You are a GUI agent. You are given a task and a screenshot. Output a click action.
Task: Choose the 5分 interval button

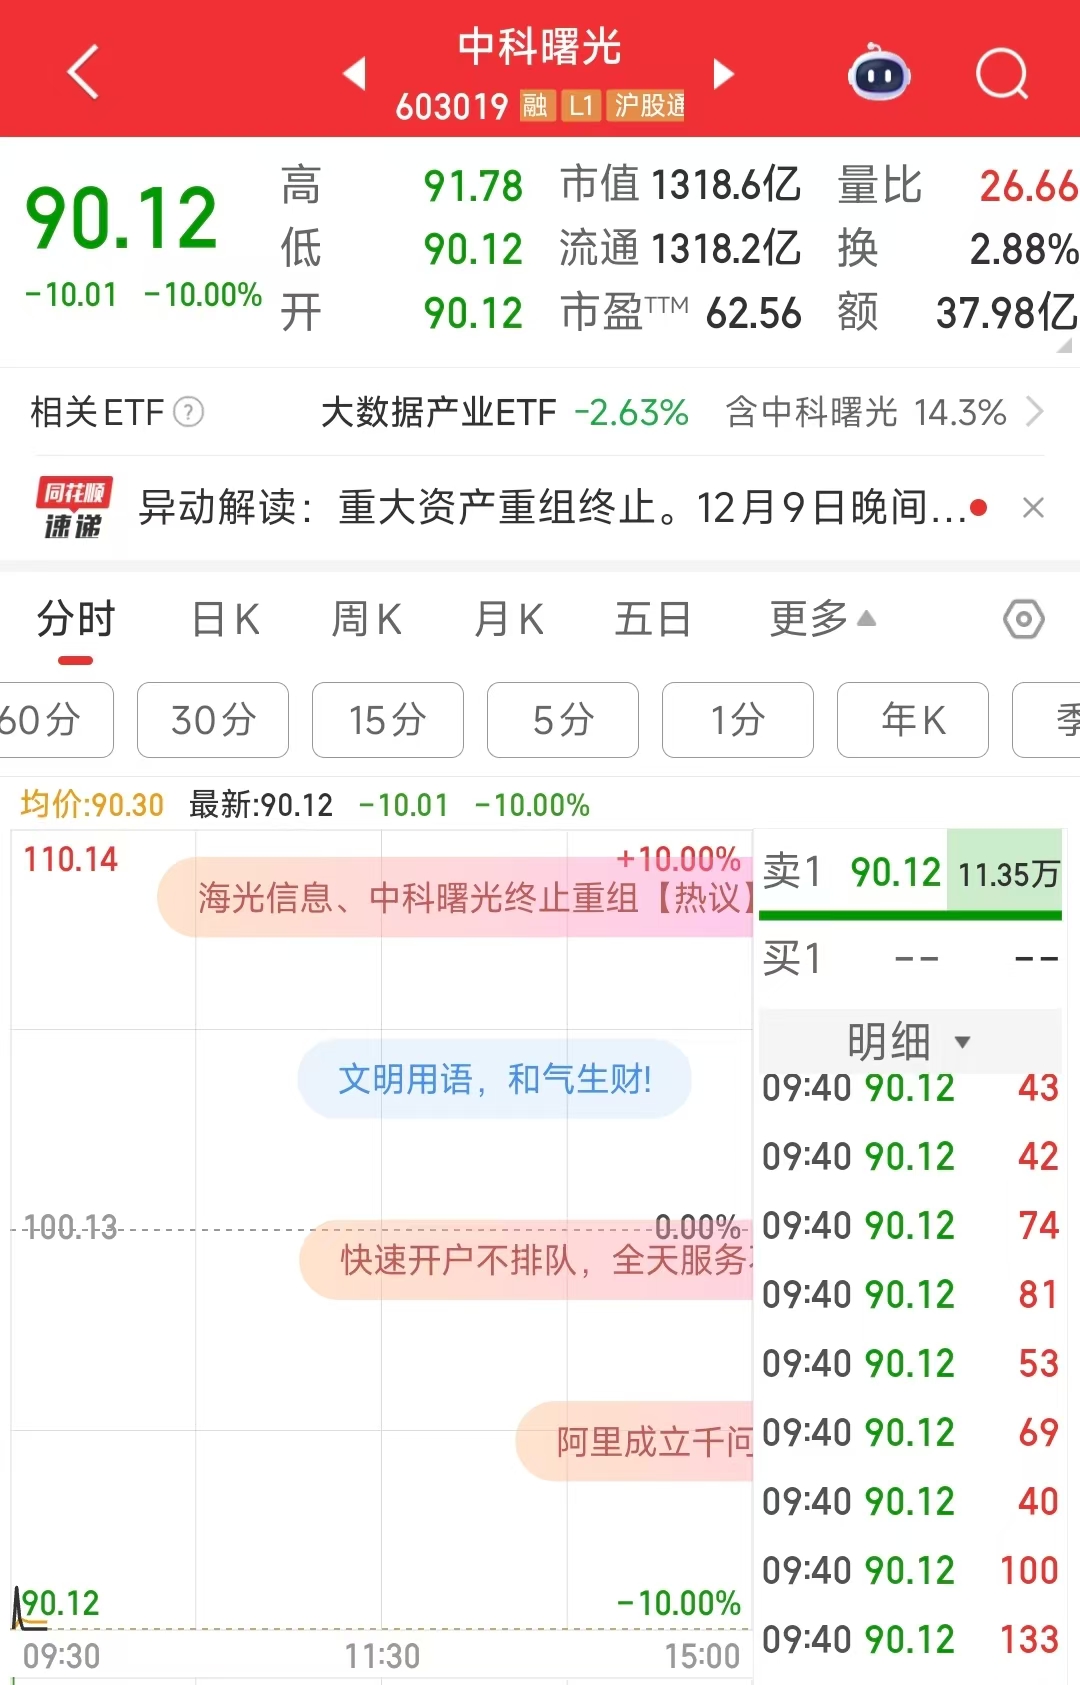(562, 720)
